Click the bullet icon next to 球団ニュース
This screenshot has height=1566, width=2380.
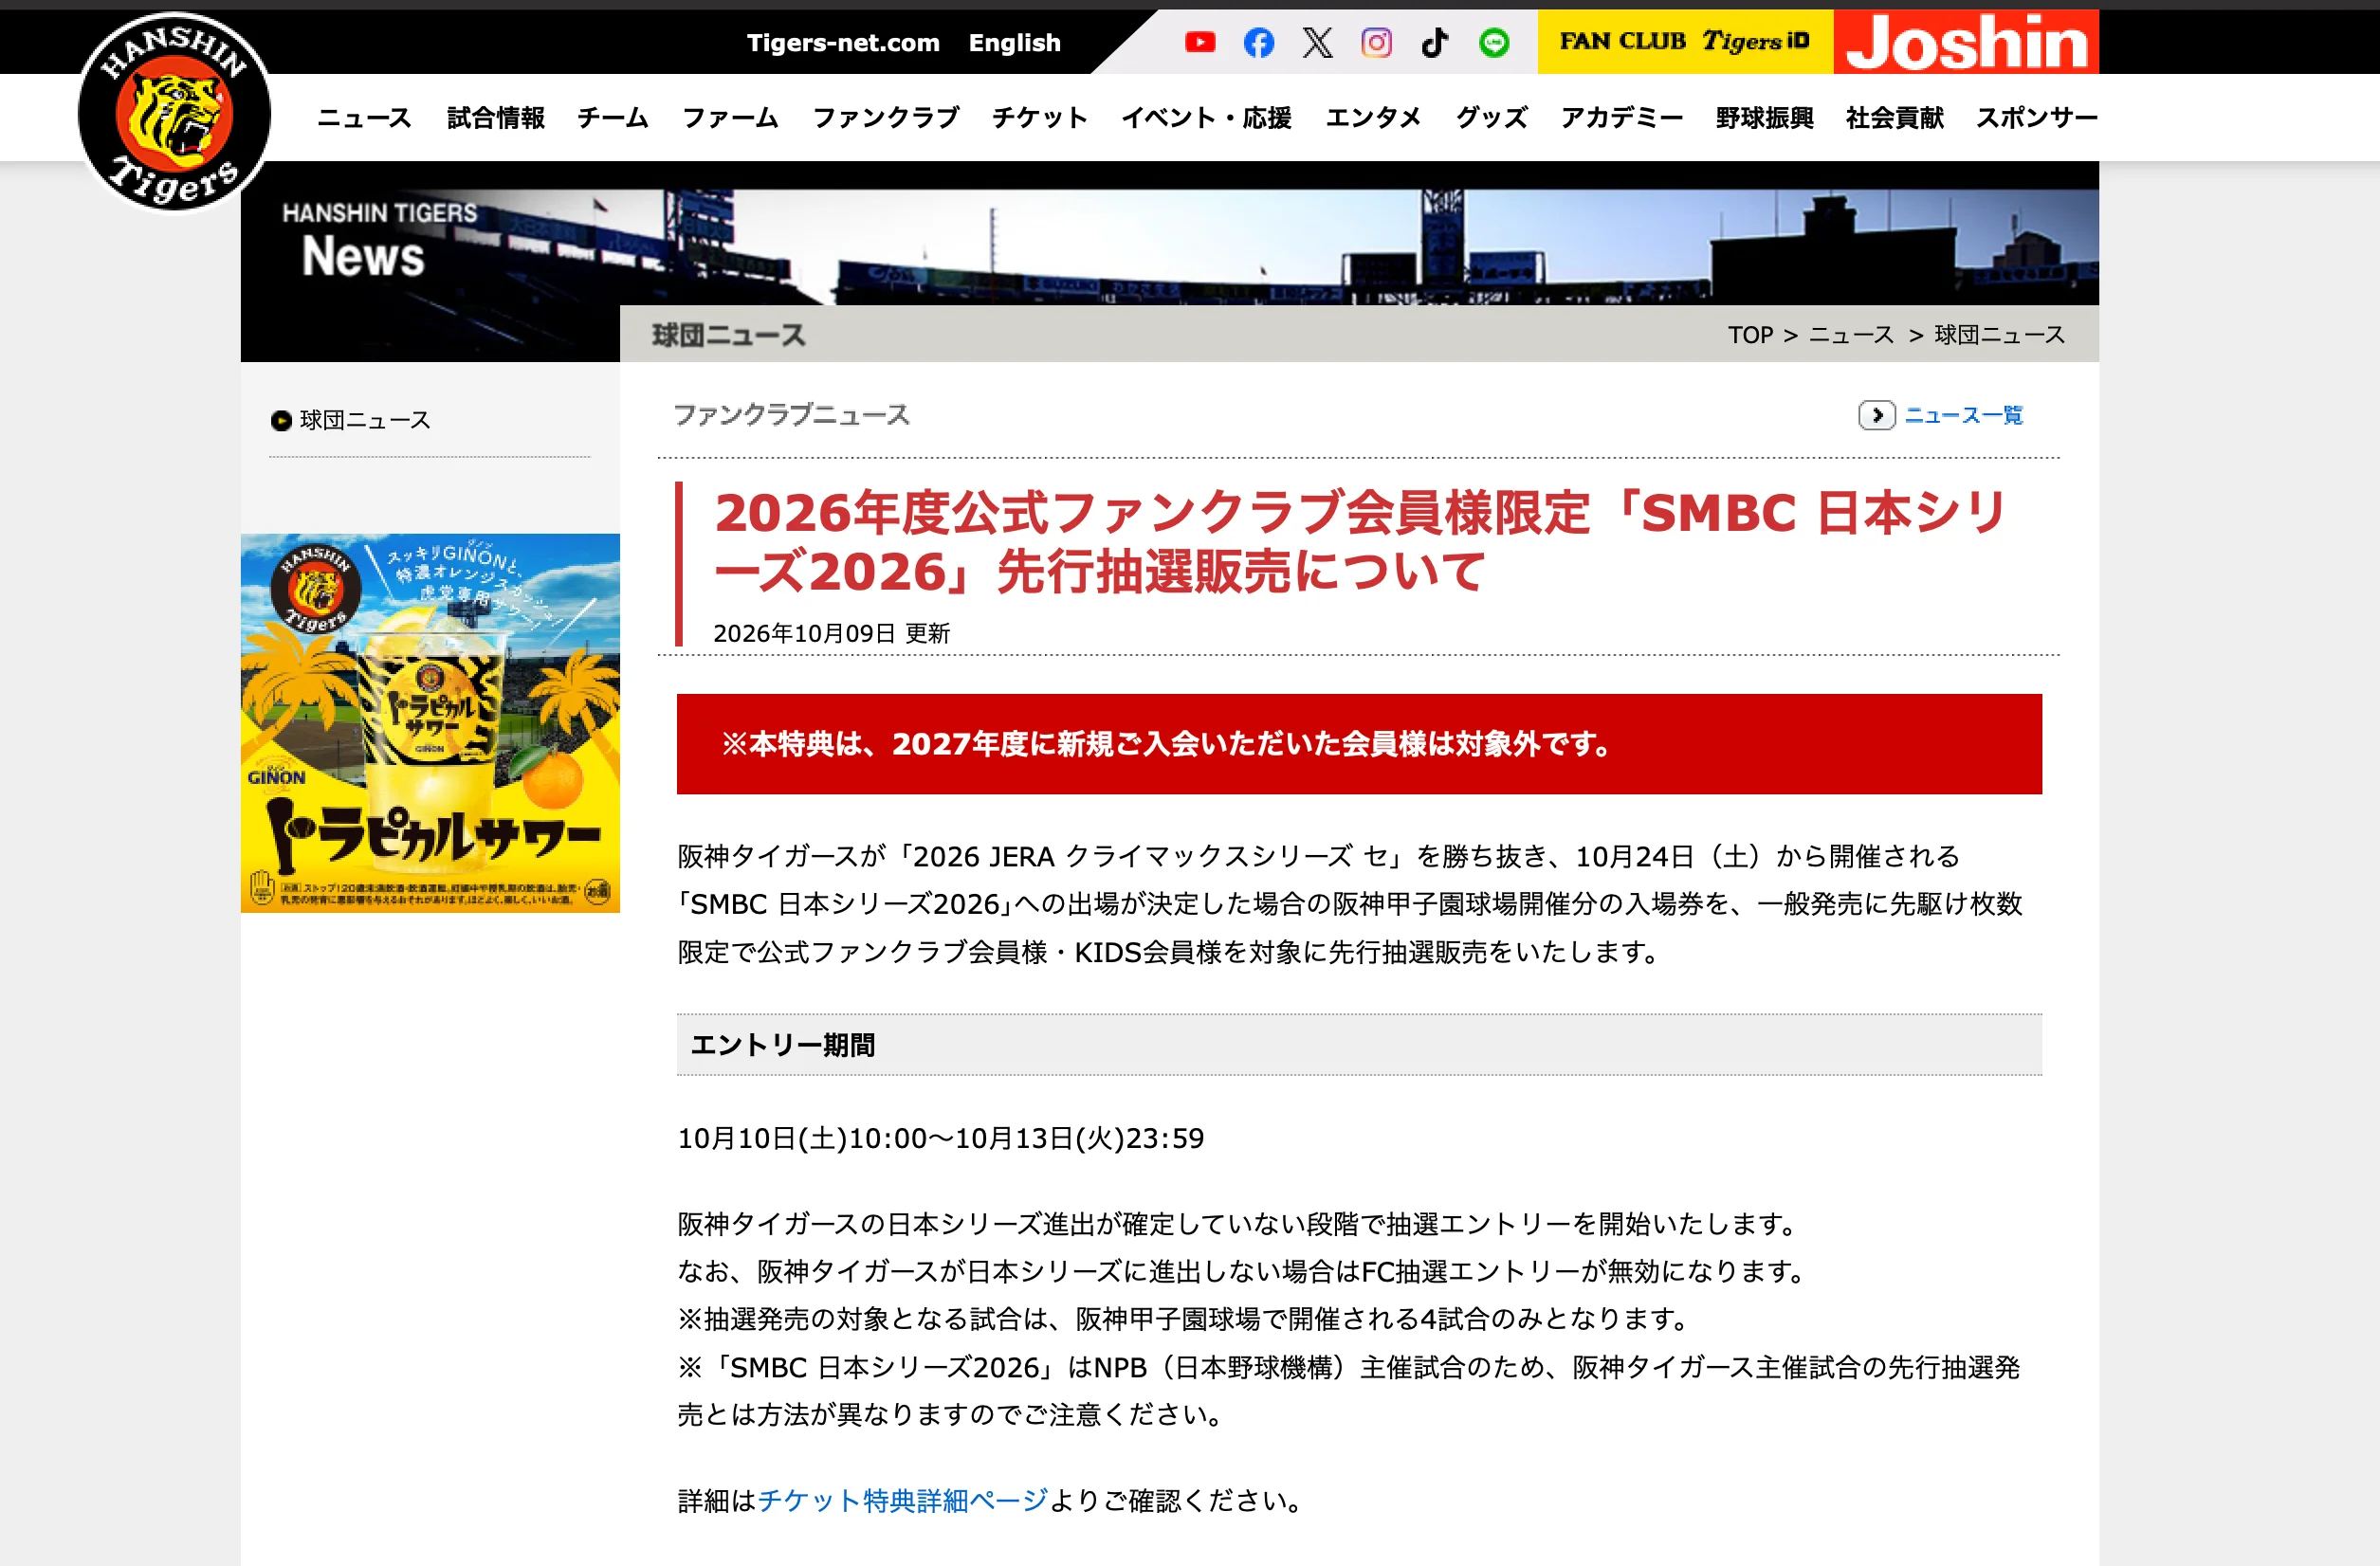(x=281, y=421)
